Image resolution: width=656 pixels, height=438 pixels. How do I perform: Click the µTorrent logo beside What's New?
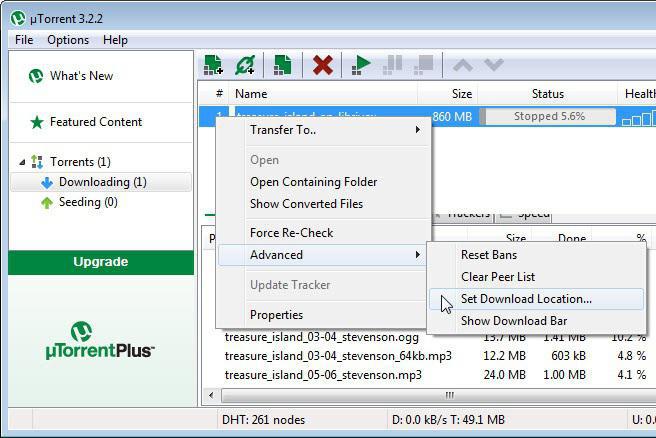coord(36,76)
